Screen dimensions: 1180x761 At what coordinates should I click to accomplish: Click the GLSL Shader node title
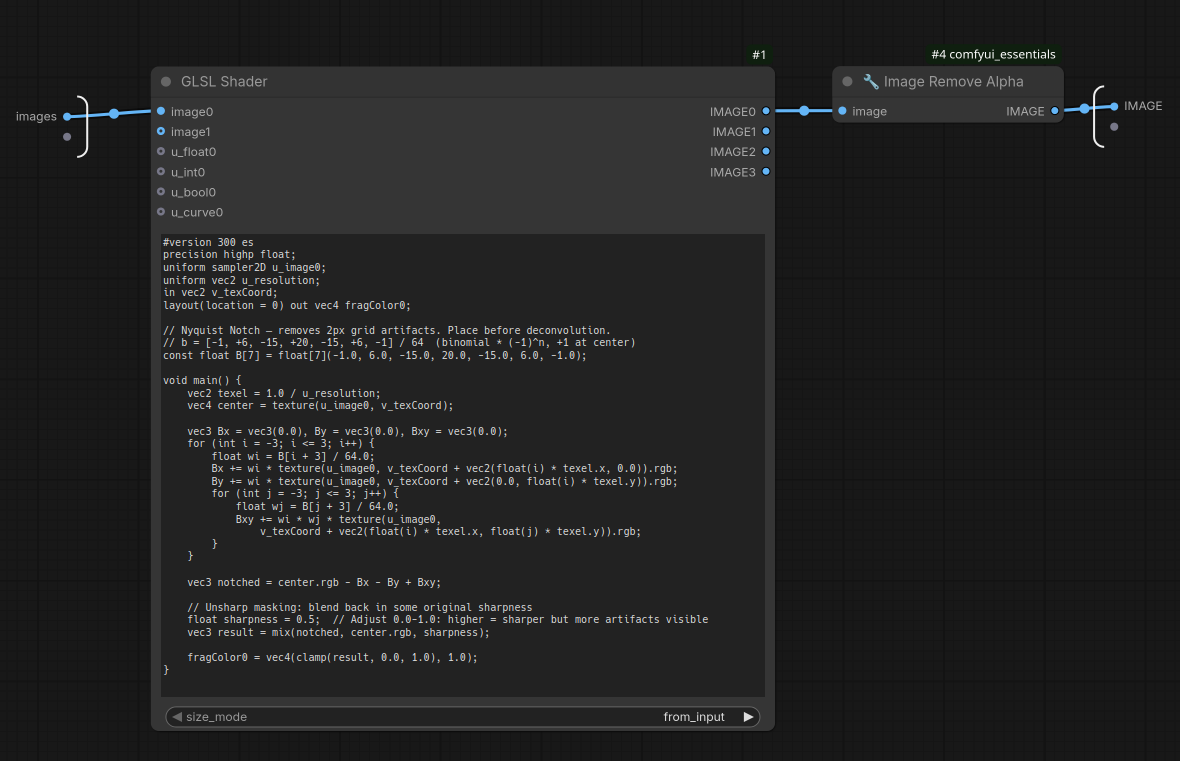click(224, 81)
